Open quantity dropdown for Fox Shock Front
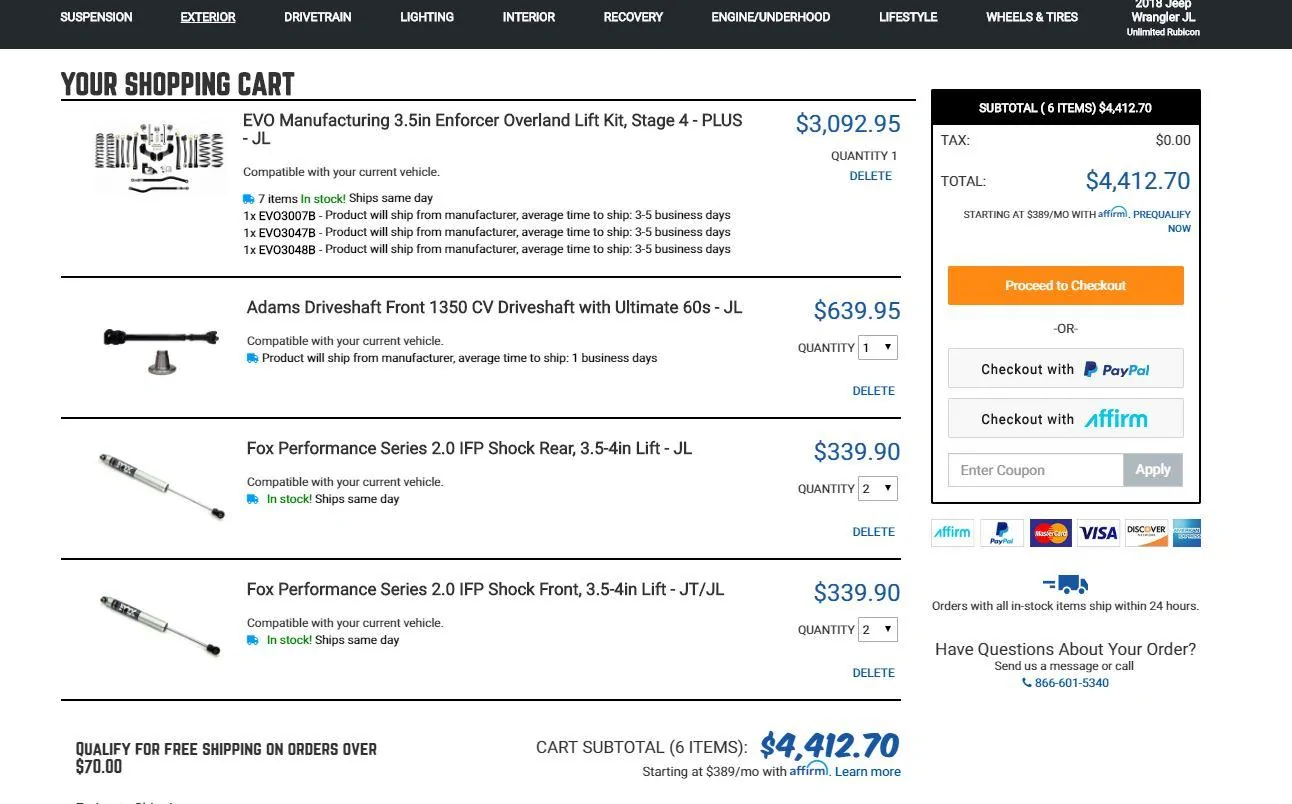The image size is (1292, 804). coord(878,630)
